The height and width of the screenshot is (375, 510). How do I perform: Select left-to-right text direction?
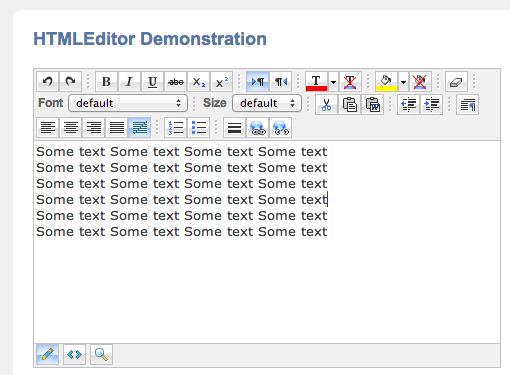(x=257, y=81)
